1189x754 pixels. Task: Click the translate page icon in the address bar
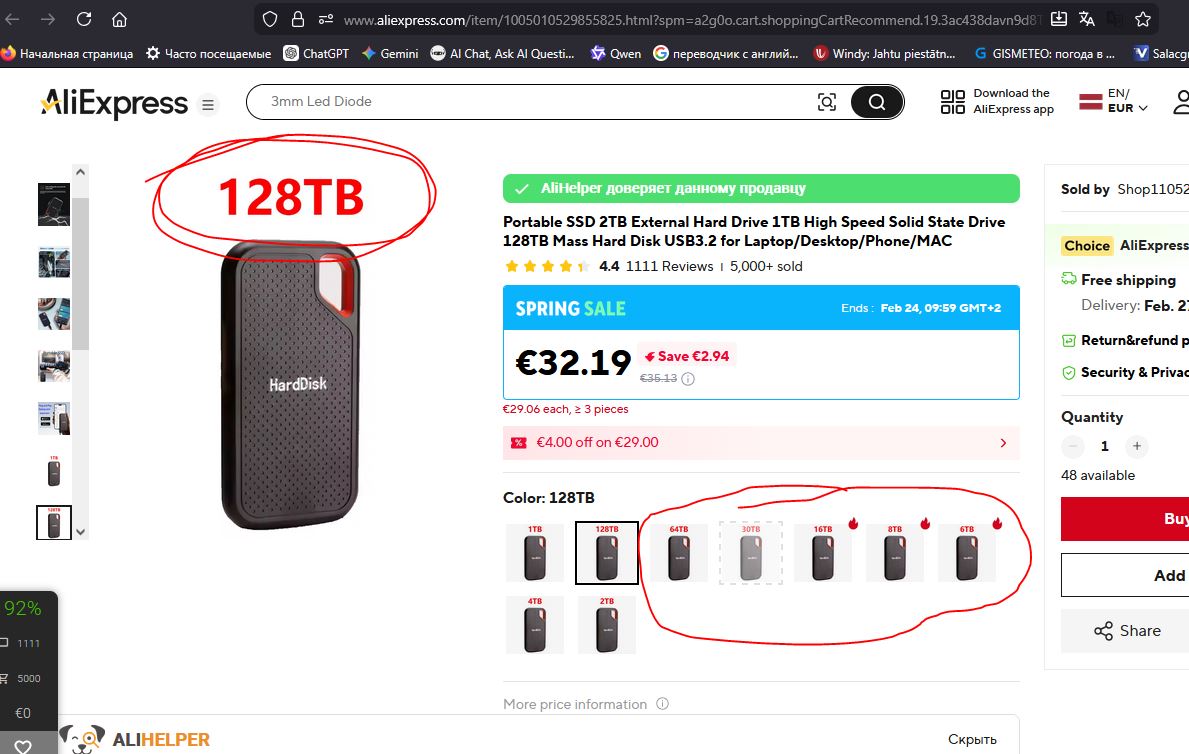[1087, 19]
